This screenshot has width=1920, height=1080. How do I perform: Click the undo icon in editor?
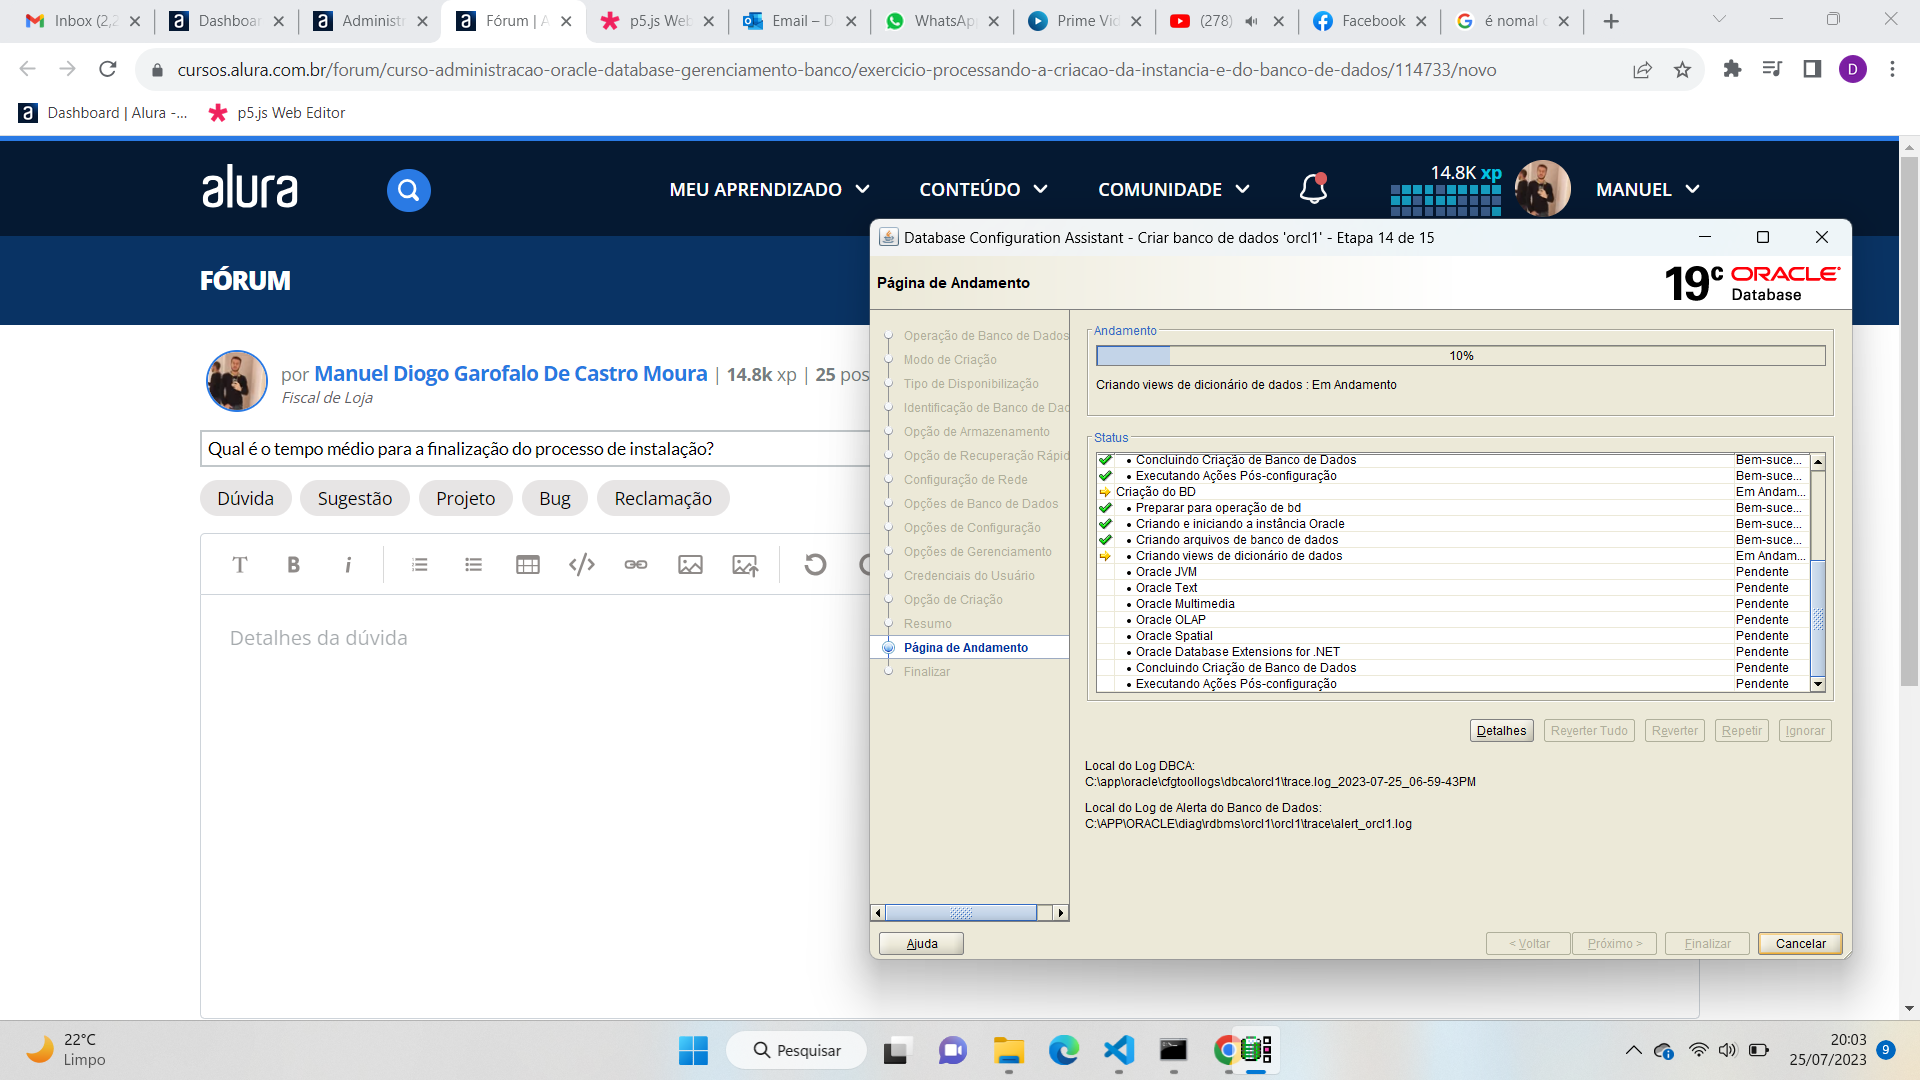coord(815,565)
